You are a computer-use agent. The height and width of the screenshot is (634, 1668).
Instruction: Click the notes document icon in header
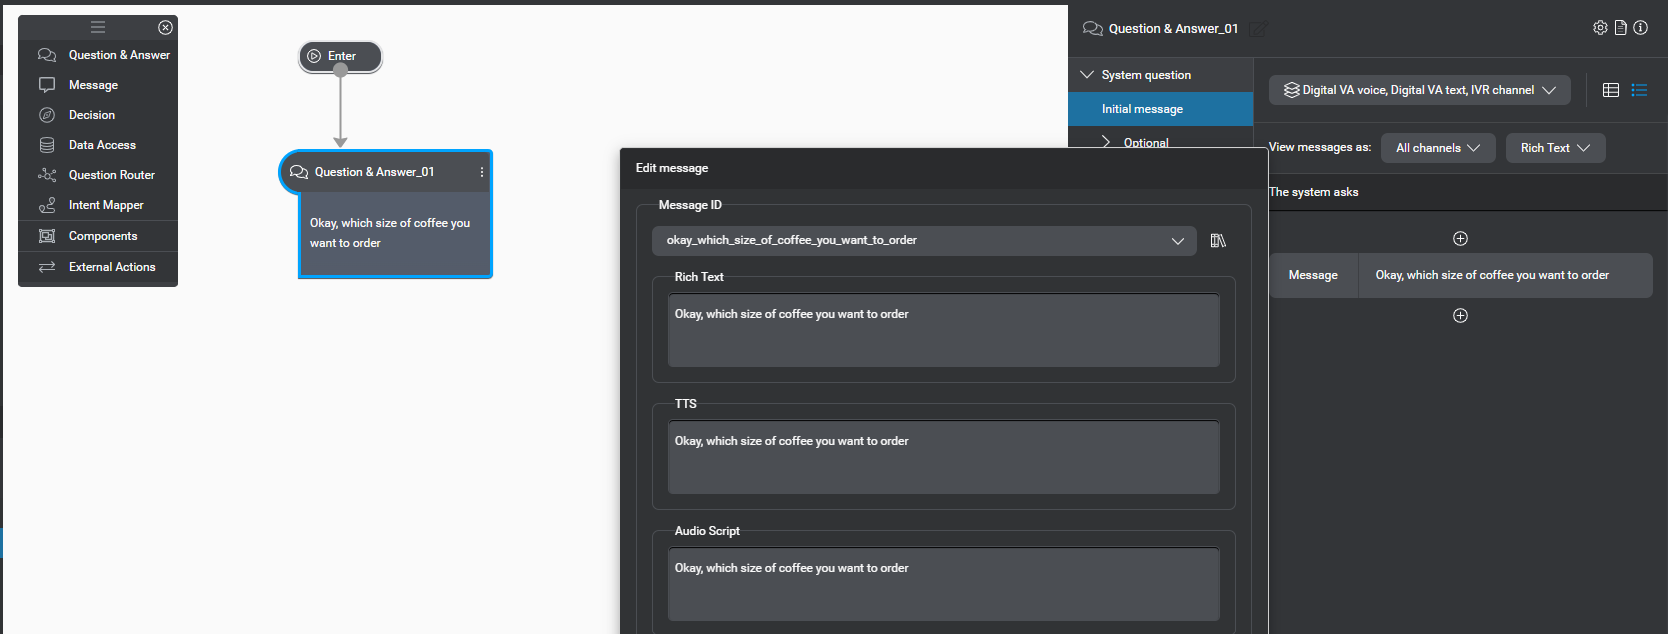point(1620,28)
